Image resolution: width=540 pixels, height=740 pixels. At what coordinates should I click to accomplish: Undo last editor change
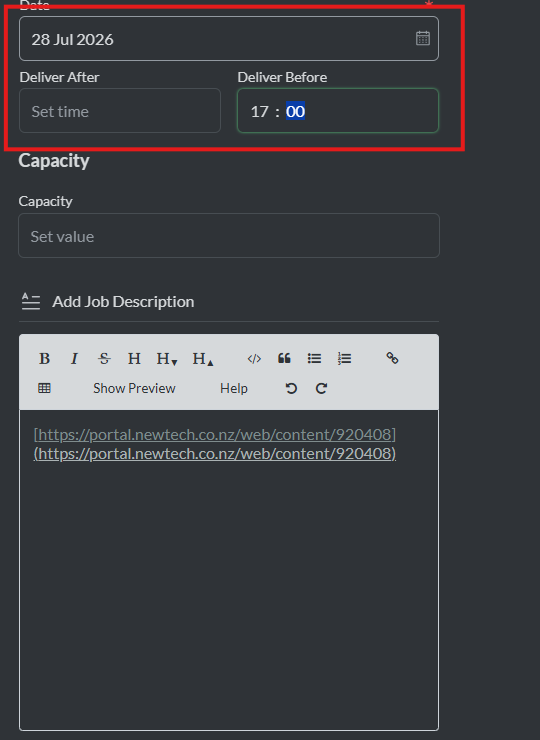point(291,388)
